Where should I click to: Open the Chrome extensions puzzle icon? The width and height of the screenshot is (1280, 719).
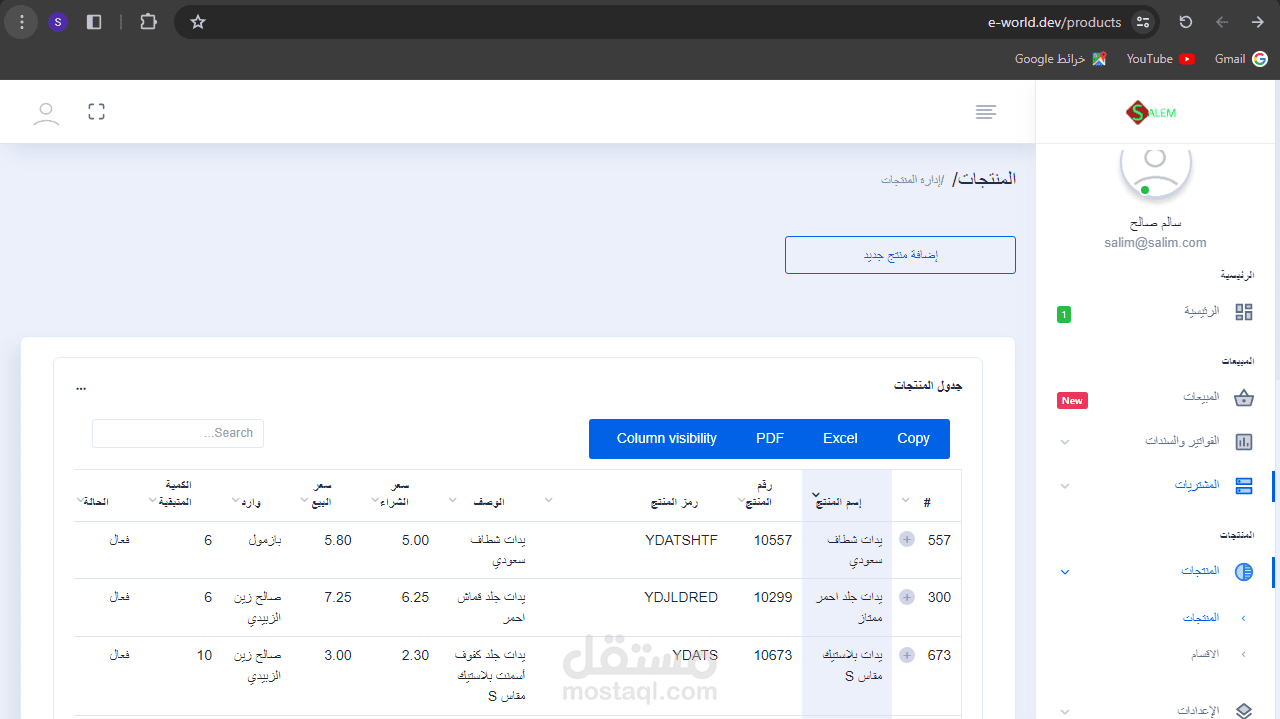(x=148, y=22)
